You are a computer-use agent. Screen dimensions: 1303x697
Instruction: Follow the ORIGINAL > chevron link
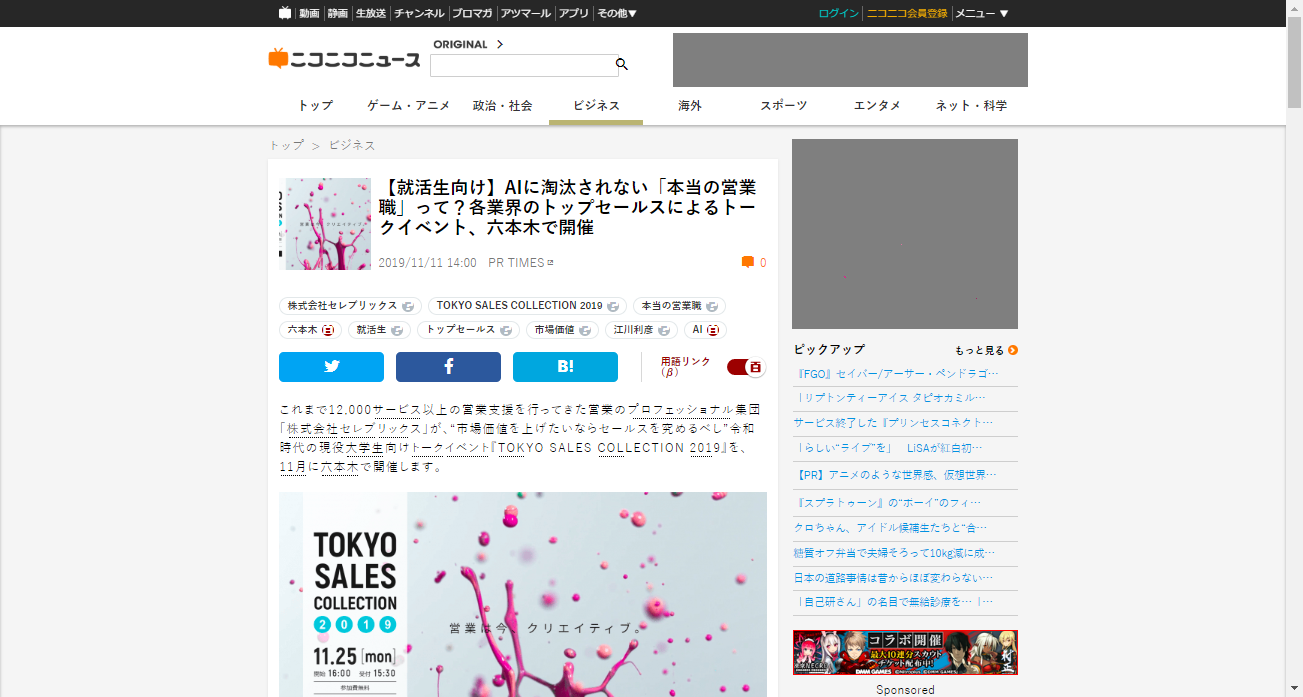(x=468, y=44)
